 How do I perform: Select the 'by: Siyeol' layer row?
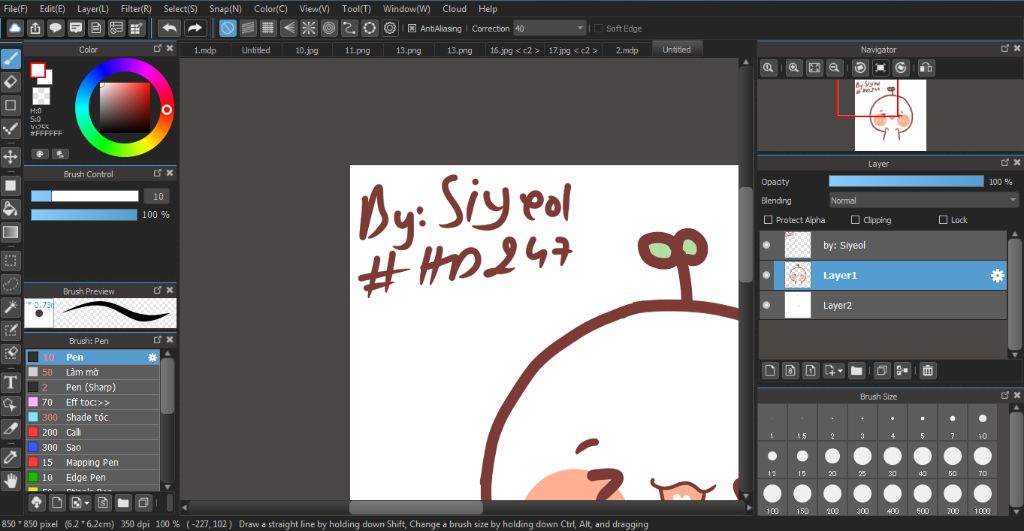pyautogui.click(x=883, y=246)
